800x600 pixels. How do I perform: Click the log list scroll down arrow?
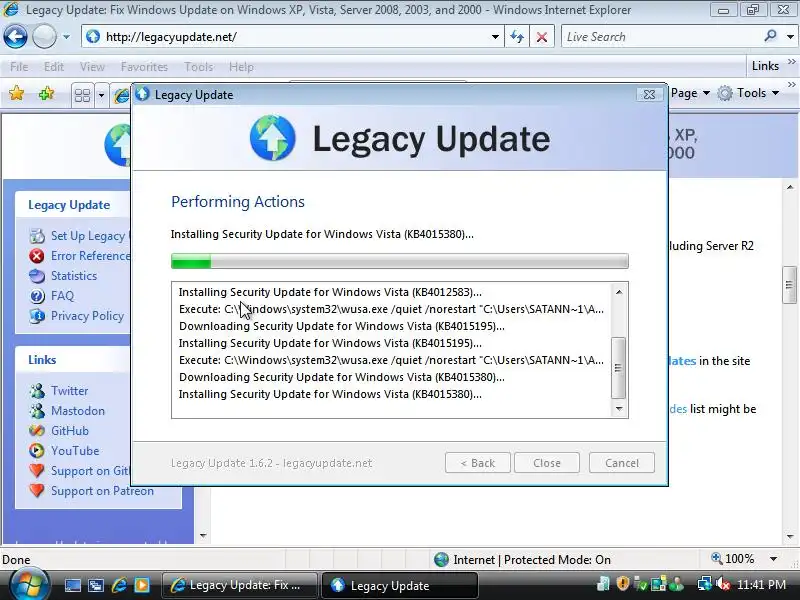(619, 408)
